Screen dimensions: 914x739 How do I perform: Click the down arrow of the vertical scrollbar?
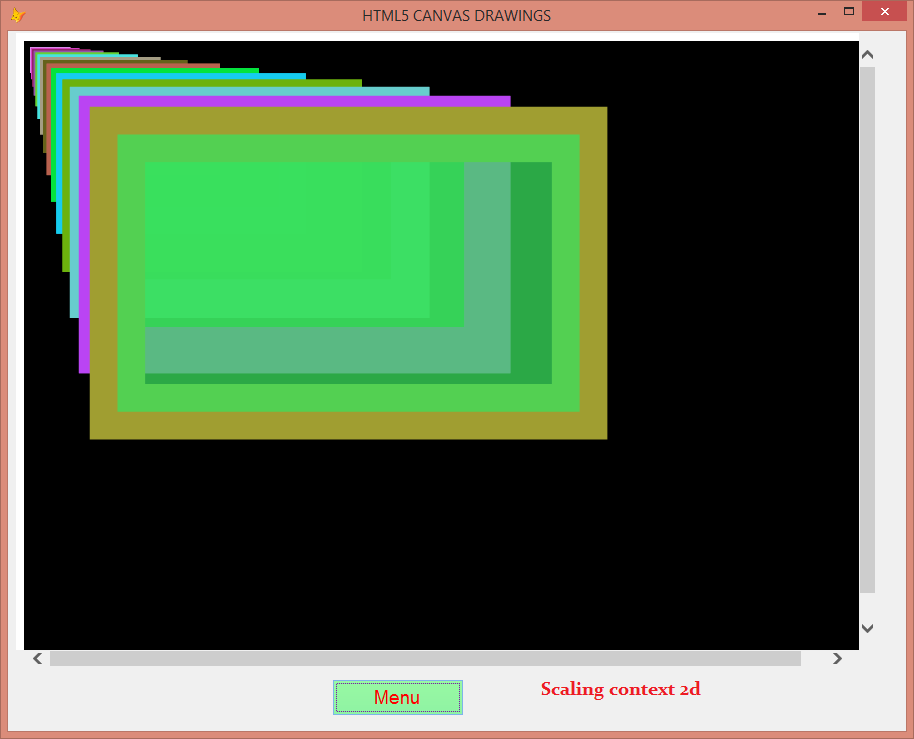pyautogui.click(x=867, y=628)
